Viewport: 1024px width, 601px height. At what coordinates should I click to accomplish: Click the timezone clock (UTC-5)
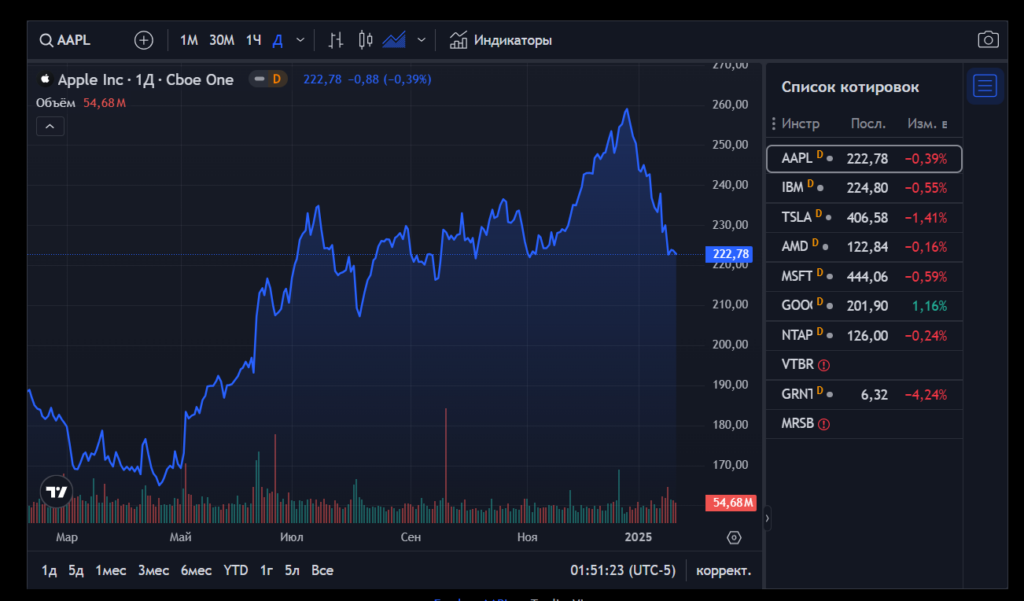click(623, 570)
